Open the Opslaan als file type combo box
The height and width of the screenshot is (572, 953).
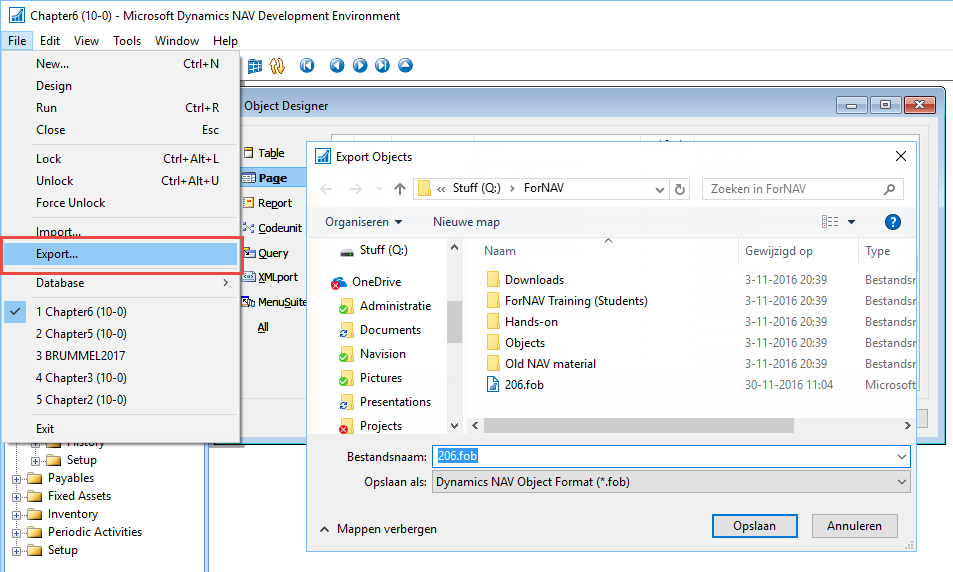coord(671,482)
